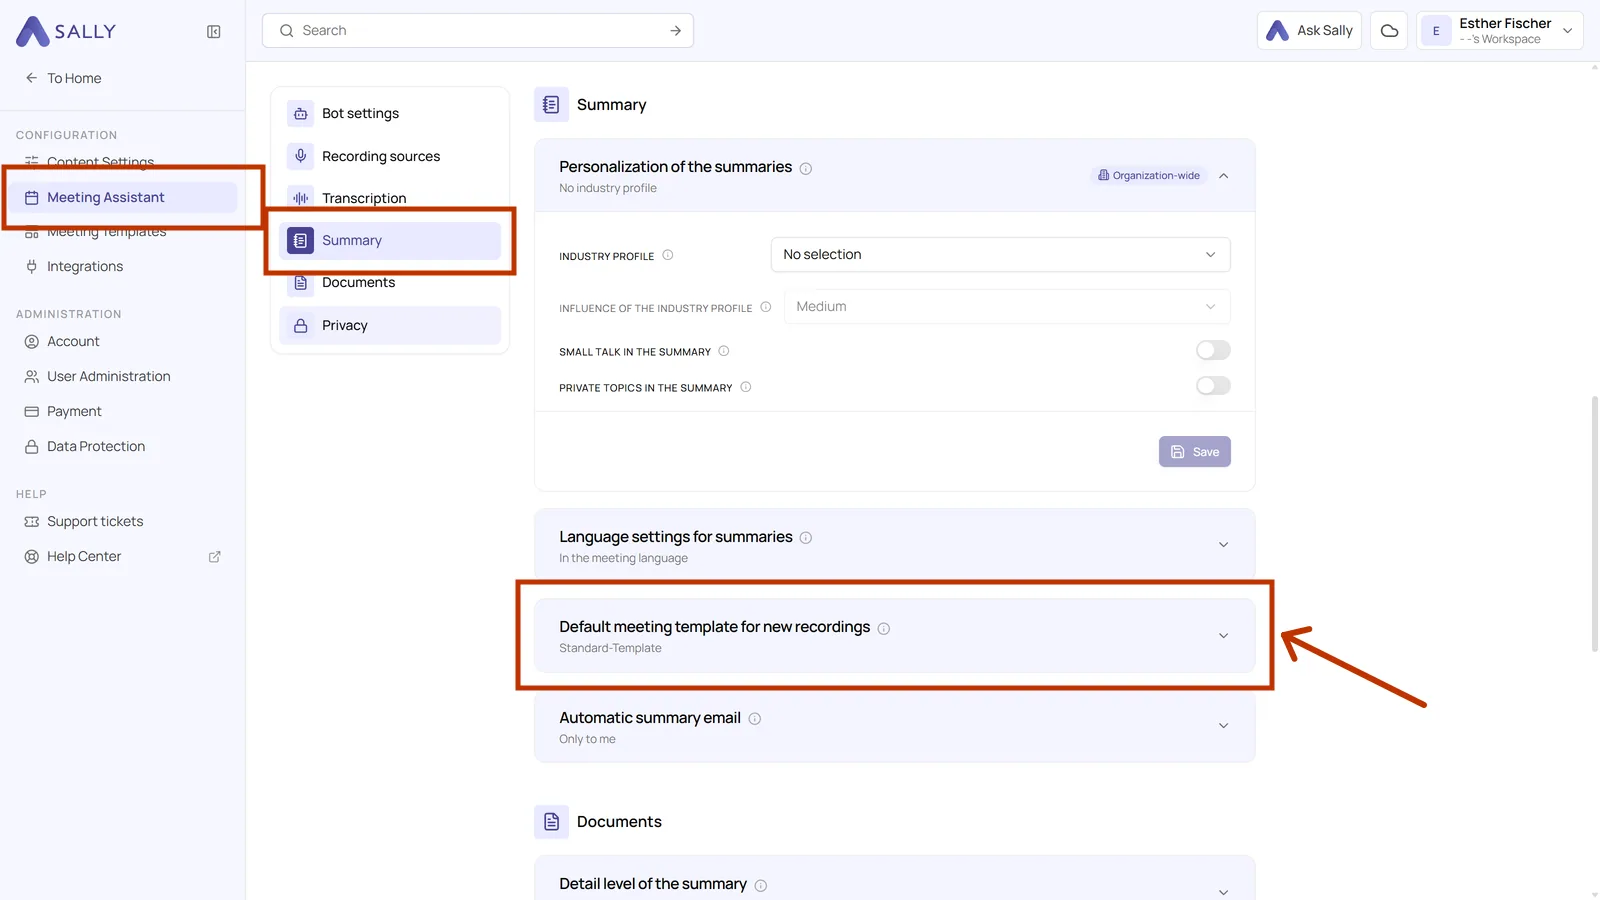This screenshot has height=900, width=1600.
Task: Click the Integrations plug icon
Action: pos(32,267)
